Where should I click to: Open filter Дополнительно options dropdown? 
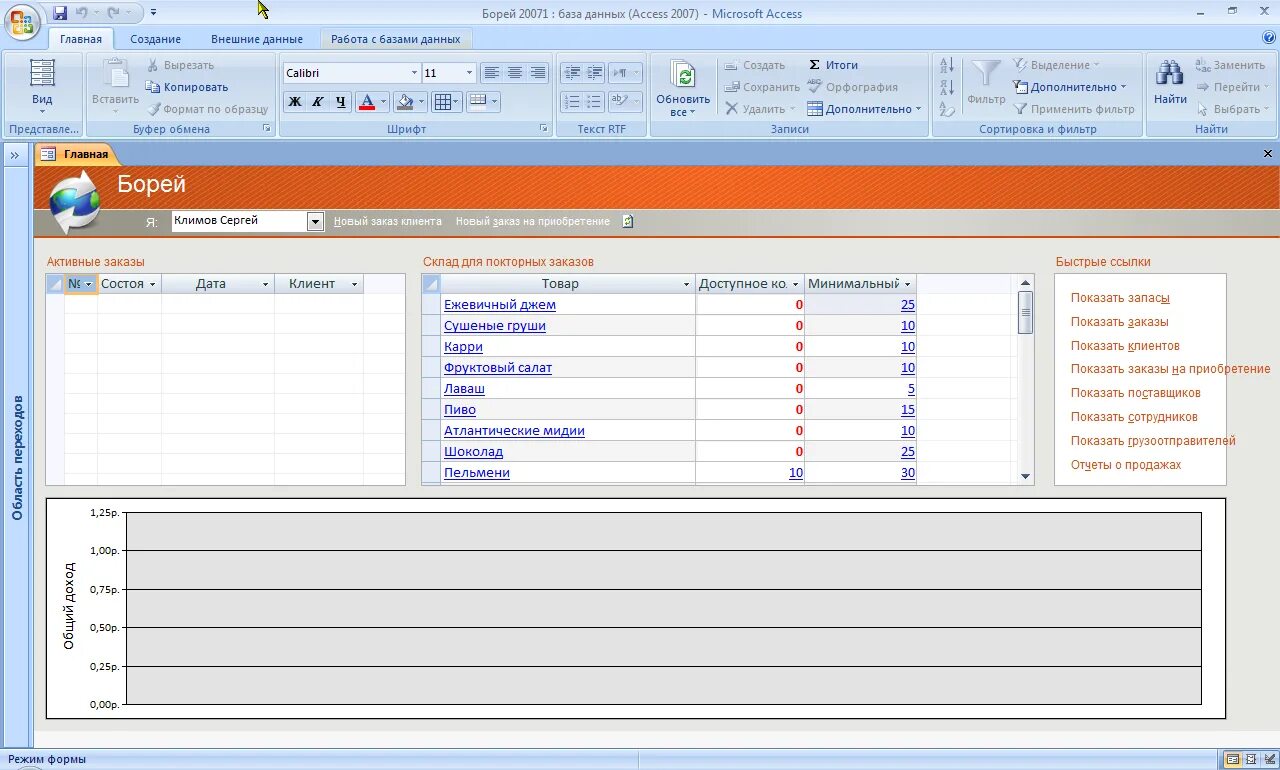pos(1070,87)
